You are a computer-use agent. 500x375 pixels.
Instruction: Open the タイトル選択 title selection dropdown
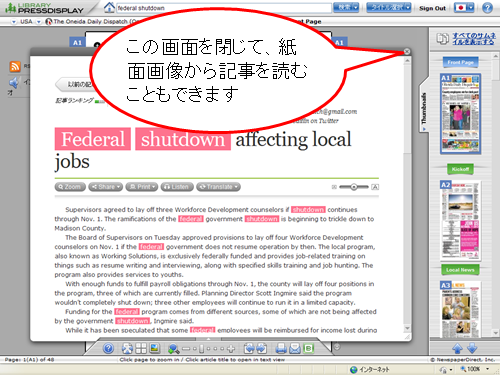pyautogui.click(x=389, y=7)
